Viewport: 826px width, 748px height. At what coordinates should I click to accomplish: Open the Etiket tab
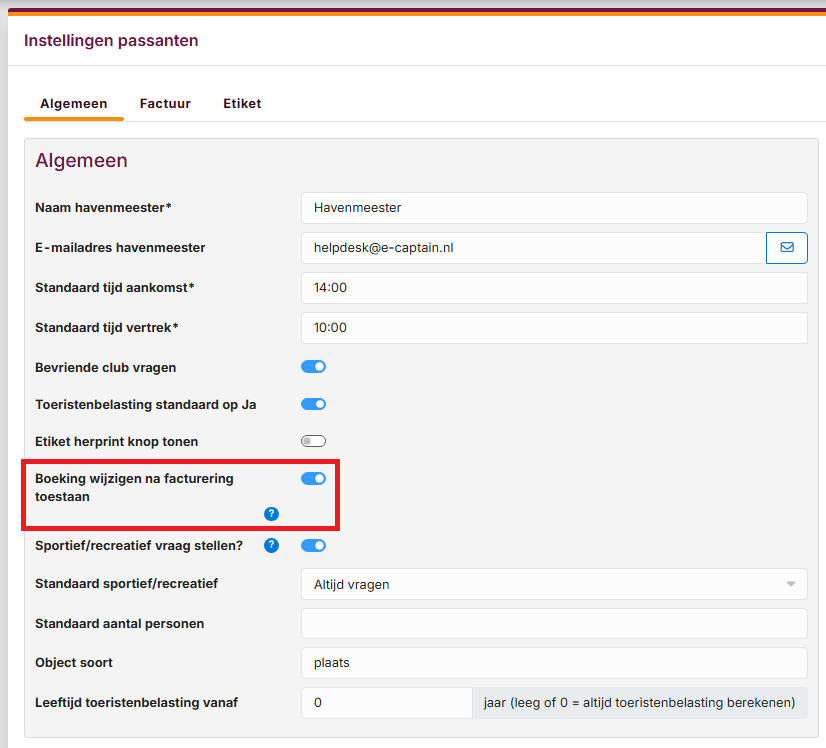(x=242, y=104)
